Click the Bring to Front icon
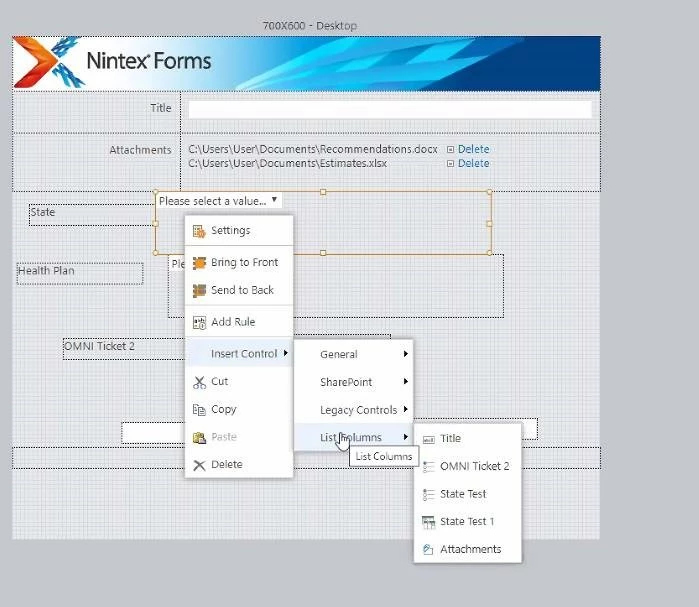 [199, 263]
